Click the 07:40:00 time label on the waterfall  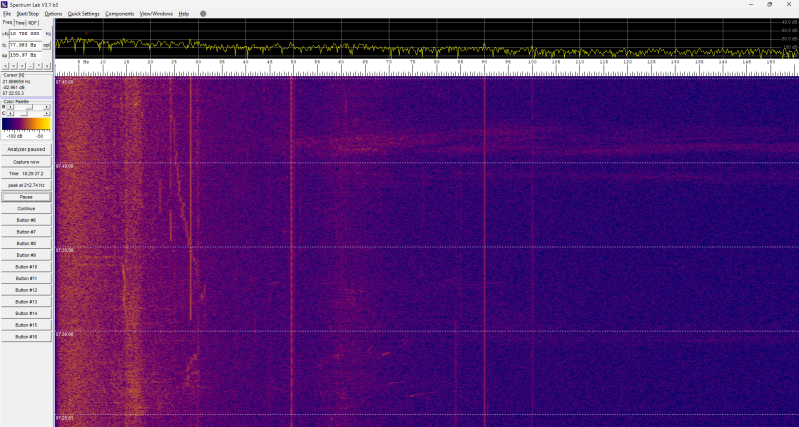(x=65, y=166)
